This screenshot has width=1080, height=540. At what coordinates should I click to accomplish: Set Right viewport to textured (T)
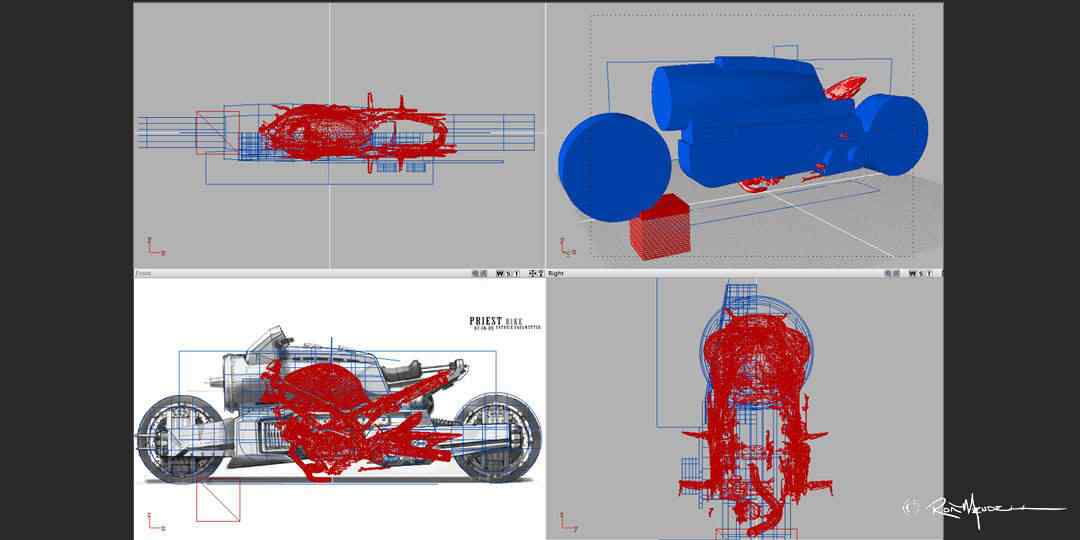929,273
